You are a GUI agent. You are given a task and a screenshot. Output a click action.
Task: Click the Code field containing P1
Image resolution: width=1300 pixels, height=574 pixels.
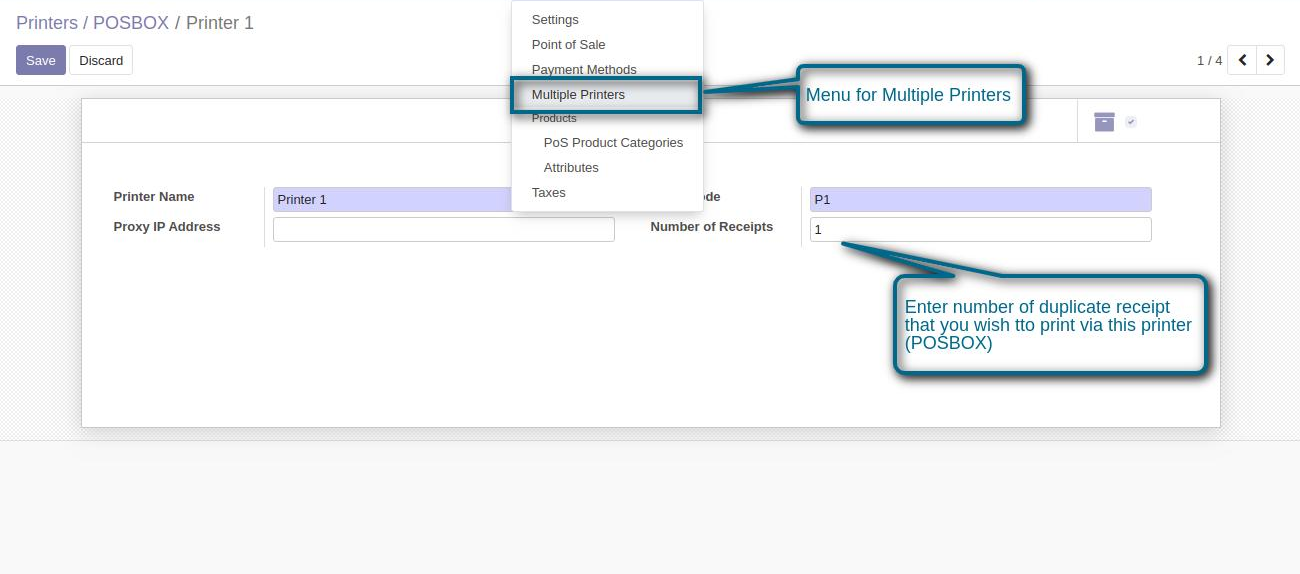(x=980, y=200)
